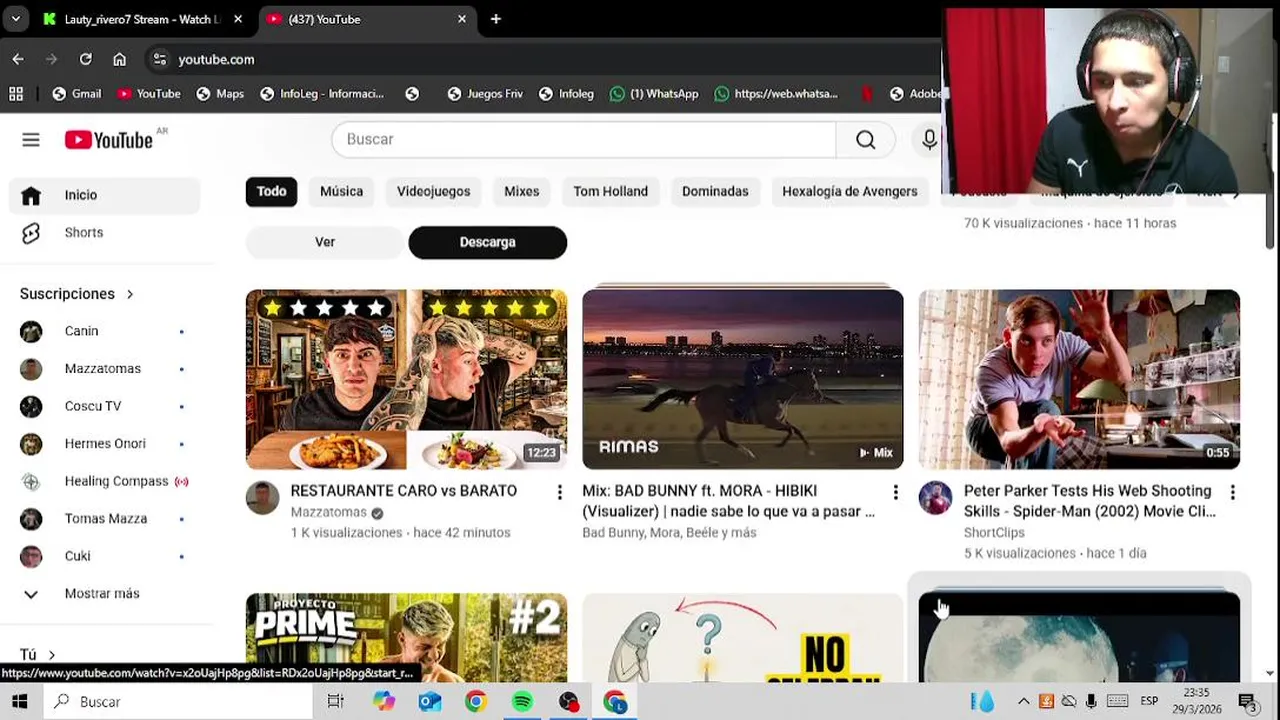Image resolution: width=1280 pixels, height=720 pixels.
Task: Select the Hexalogía de Avengers chip
Action: (x=849, y=191)
